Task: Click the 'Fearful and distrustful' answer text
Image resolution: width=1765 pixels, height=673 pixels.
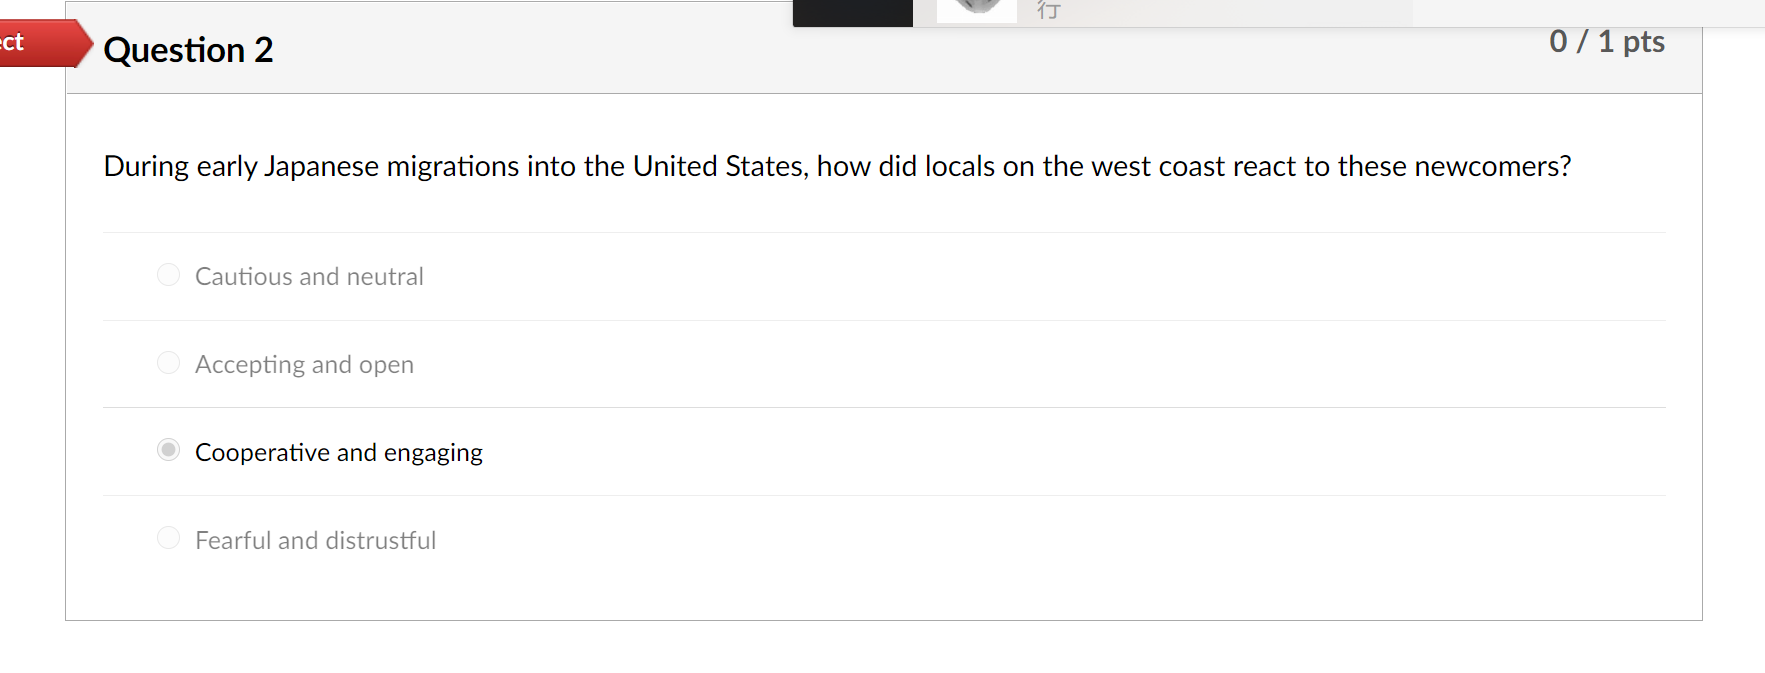Action: (x=315, y=540)
